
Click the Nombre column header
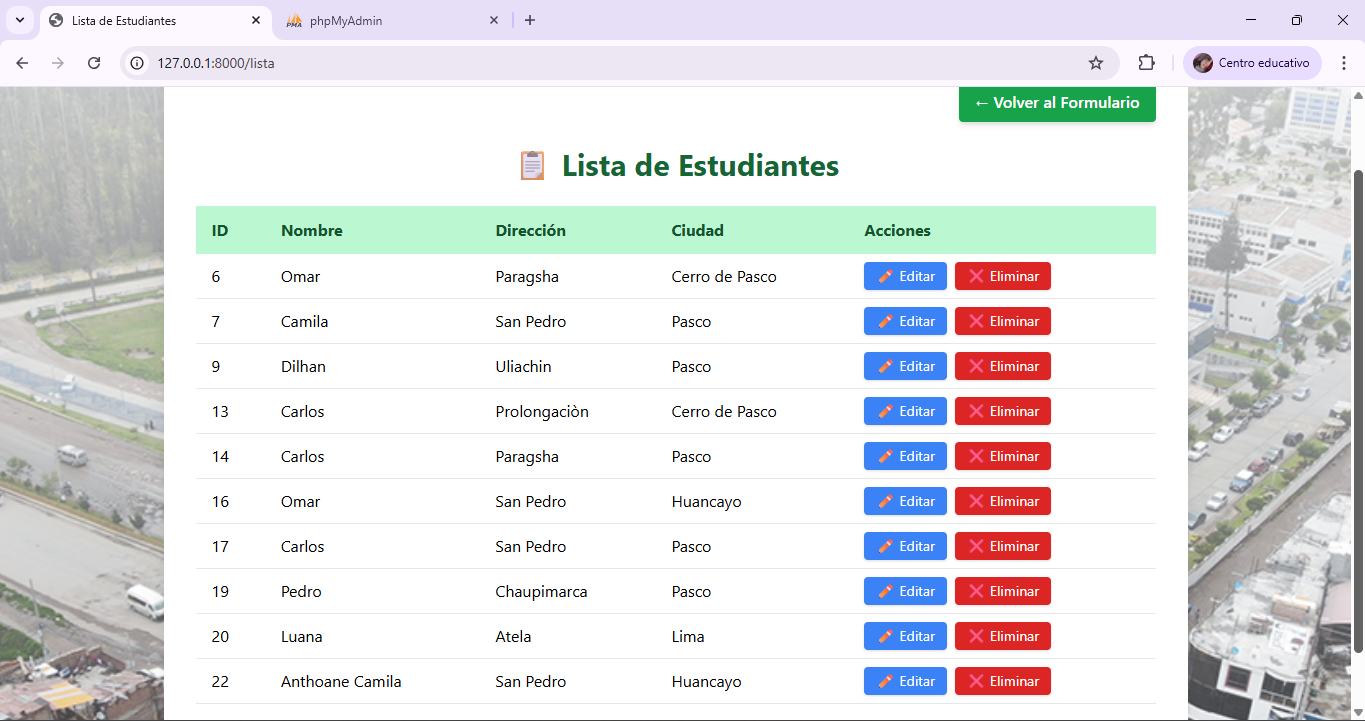pyautogui.click(x=312, y=231)
